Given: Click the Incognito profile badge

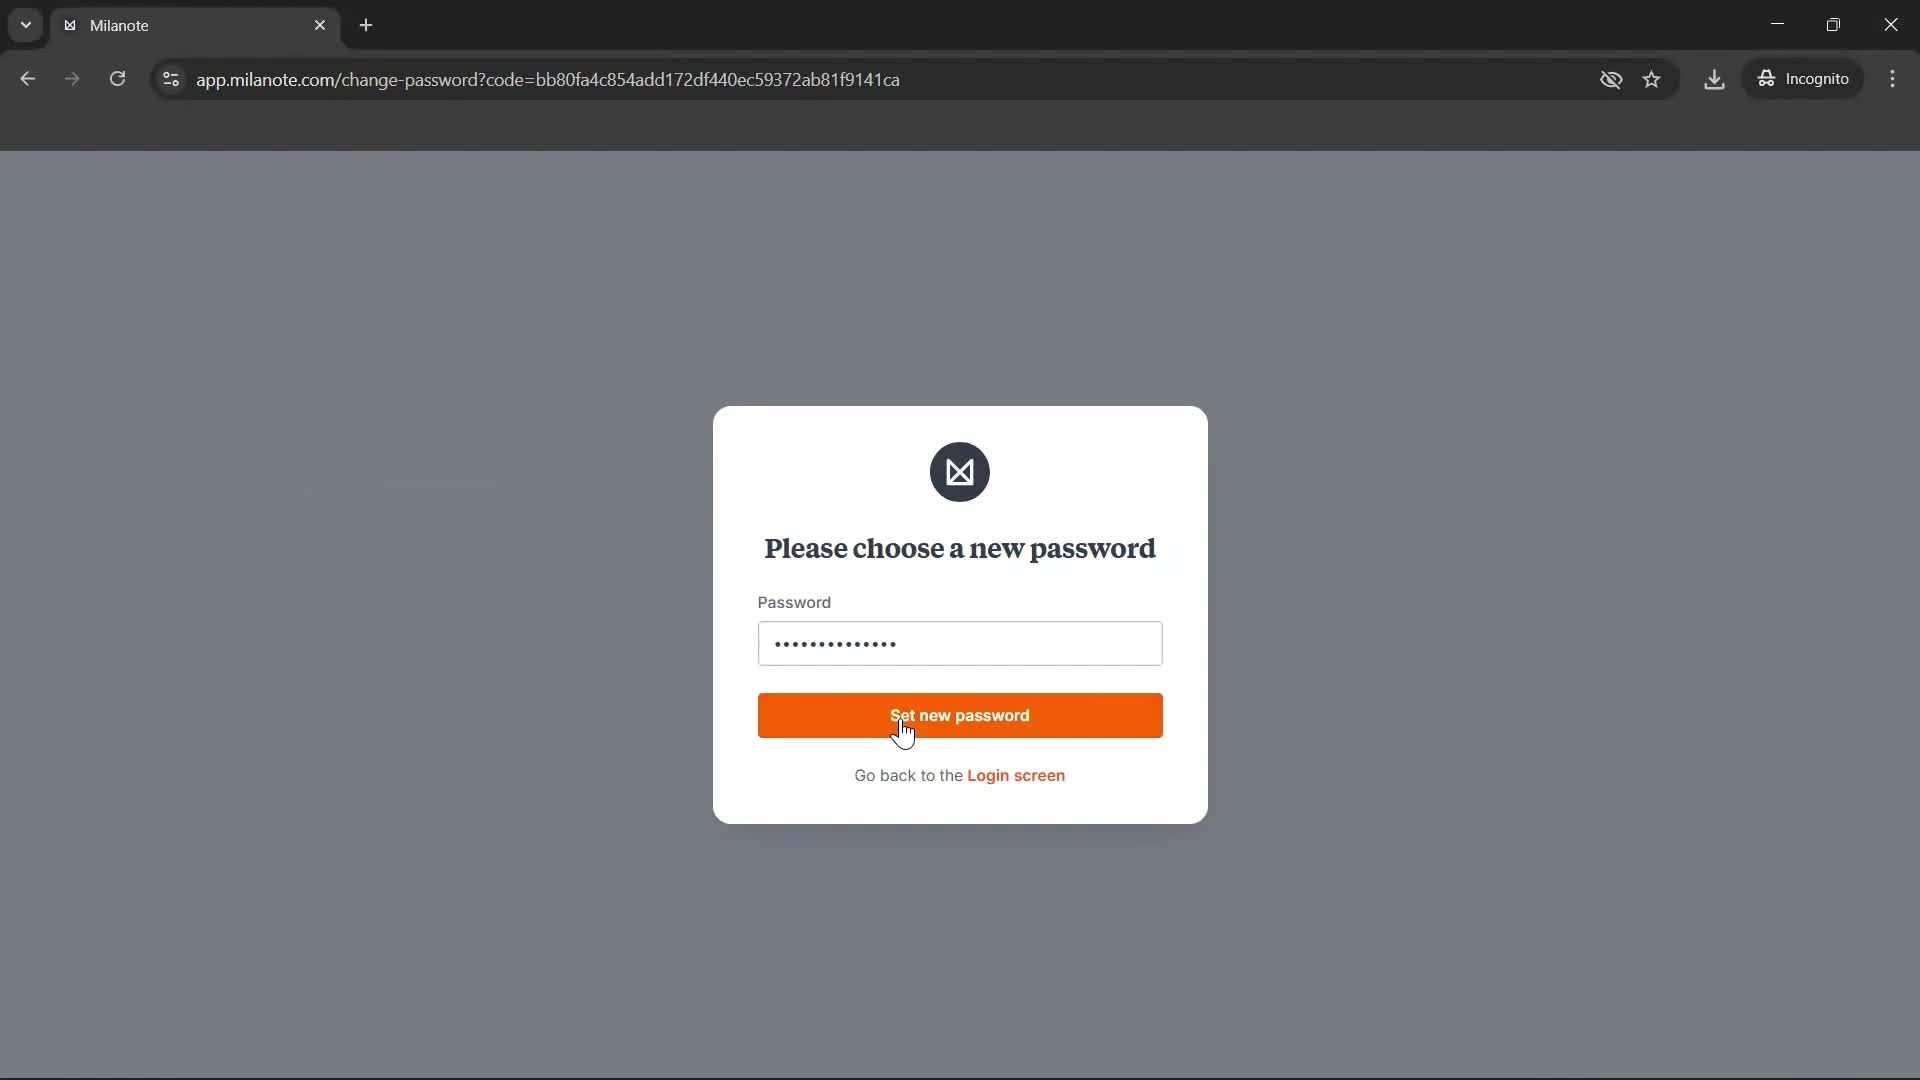Looking at the screenshot, I should point(1803,79).
